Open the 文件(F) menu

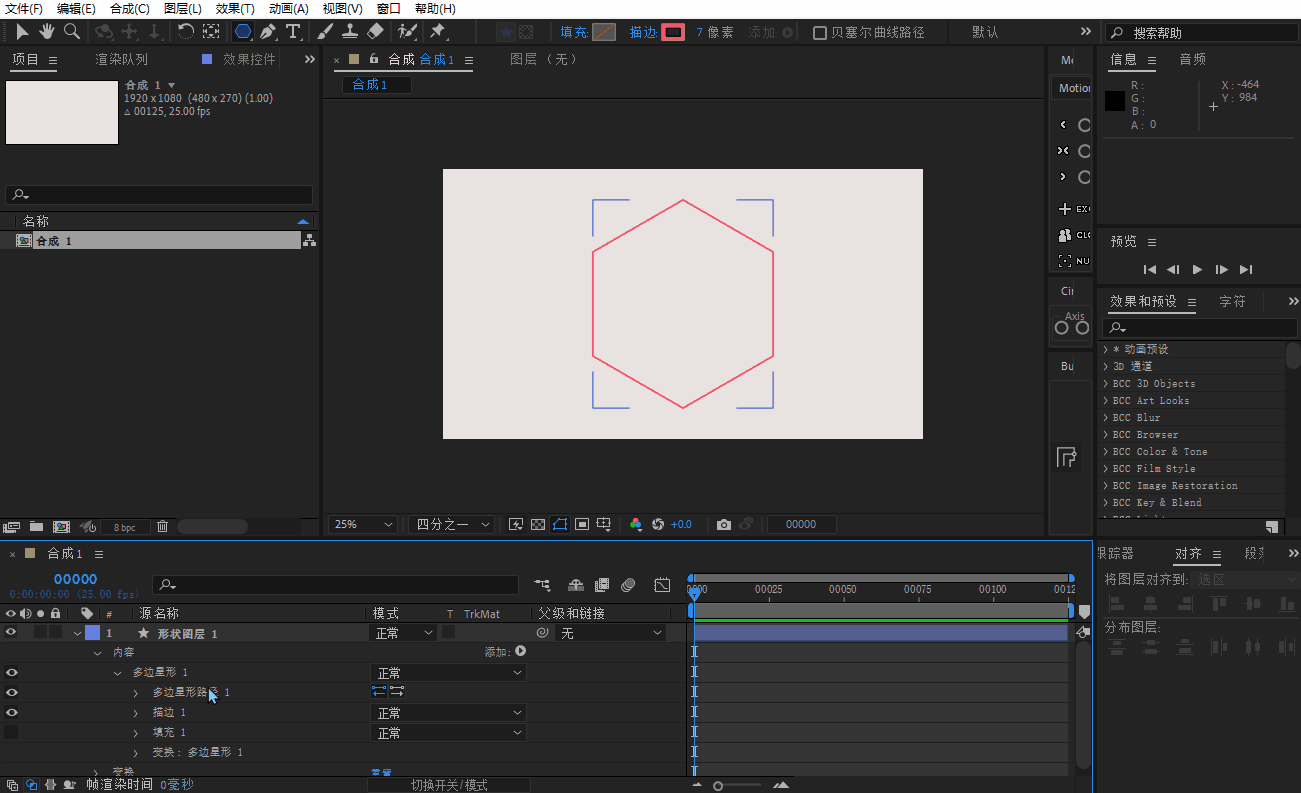(23, 9)
